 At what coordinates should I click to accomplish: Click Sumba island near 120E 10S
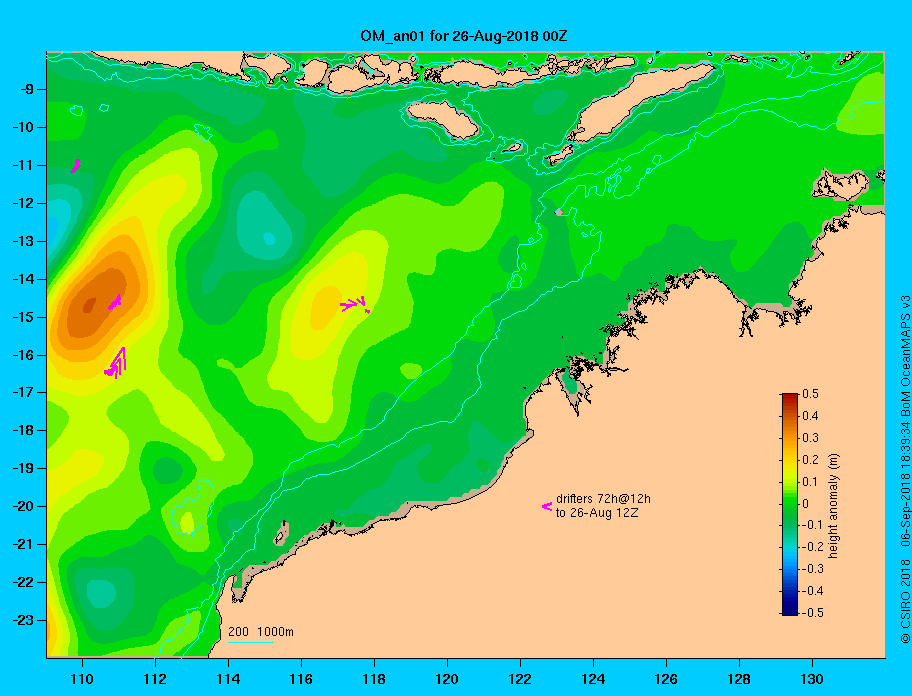pyautogui.click(x=443, y=119)
